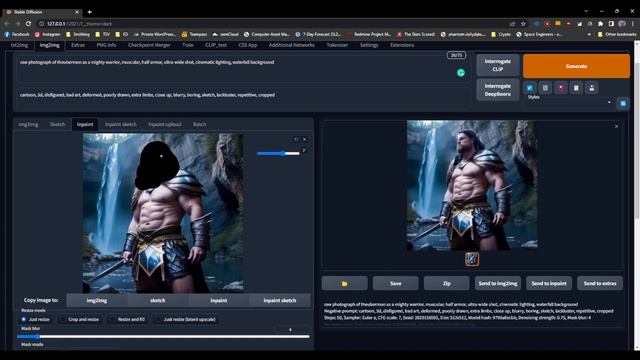Open output folder with the folder icon button
The width and height of the screenshot is (640, 360).
coord(344,283)
